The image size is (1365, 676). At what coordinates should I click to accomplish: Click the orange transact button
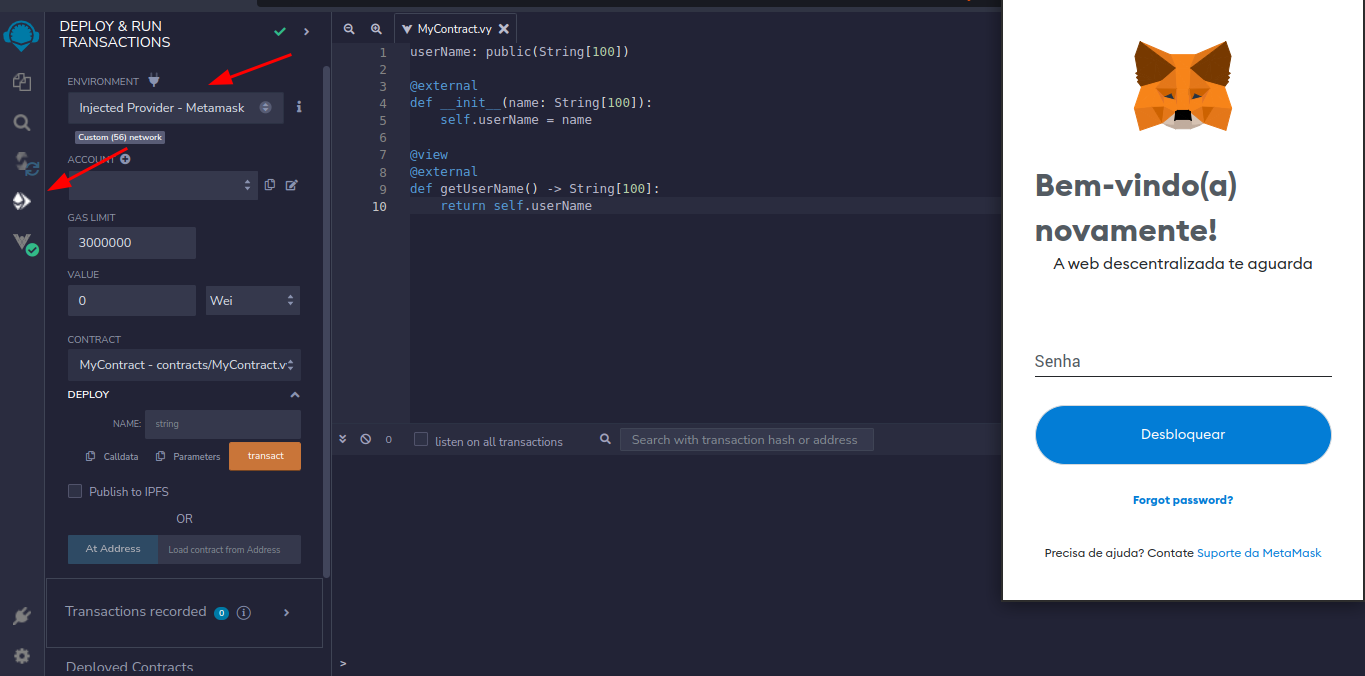(265, 456)
